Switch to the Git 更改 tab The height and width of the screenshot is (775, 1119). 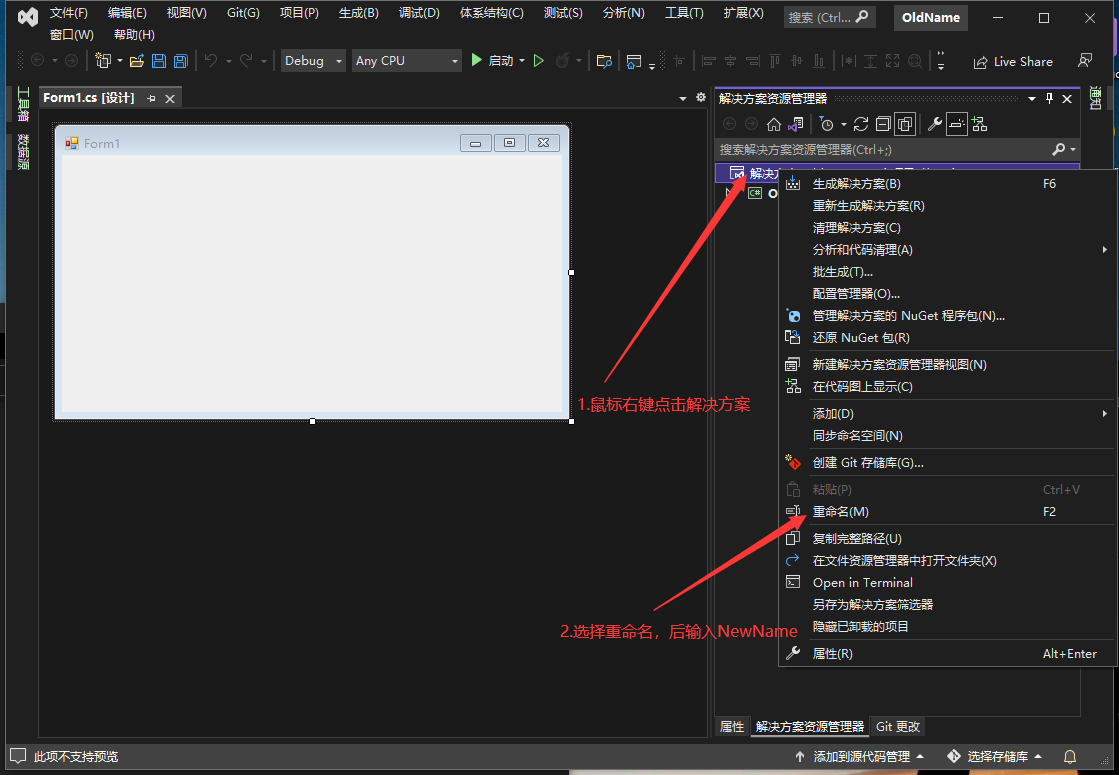897,726
